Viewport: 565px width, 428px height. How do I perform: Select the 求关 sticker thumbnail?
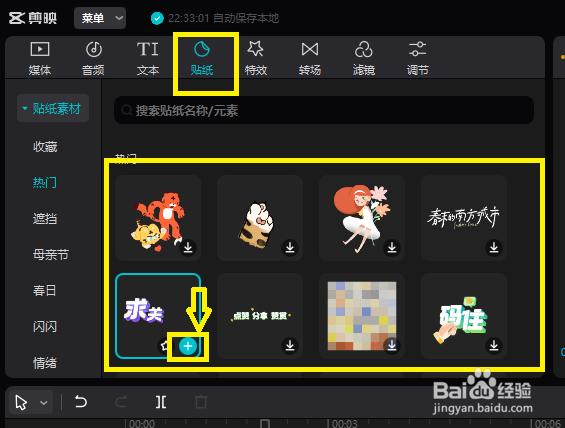coord(158,316)
